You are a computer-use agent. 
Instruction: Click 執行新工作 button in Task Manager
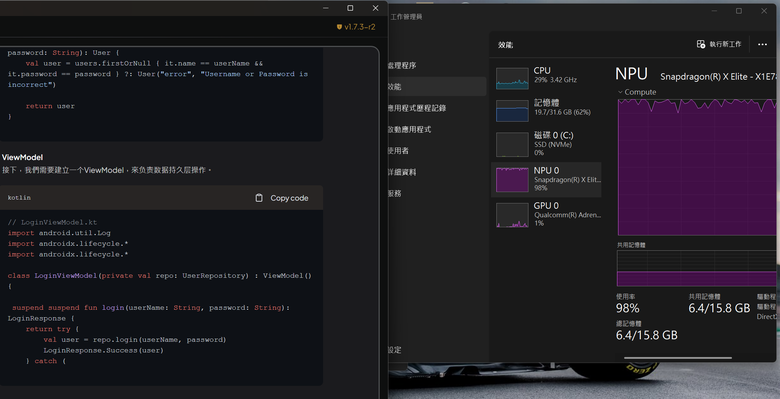[x=719, y=44]
